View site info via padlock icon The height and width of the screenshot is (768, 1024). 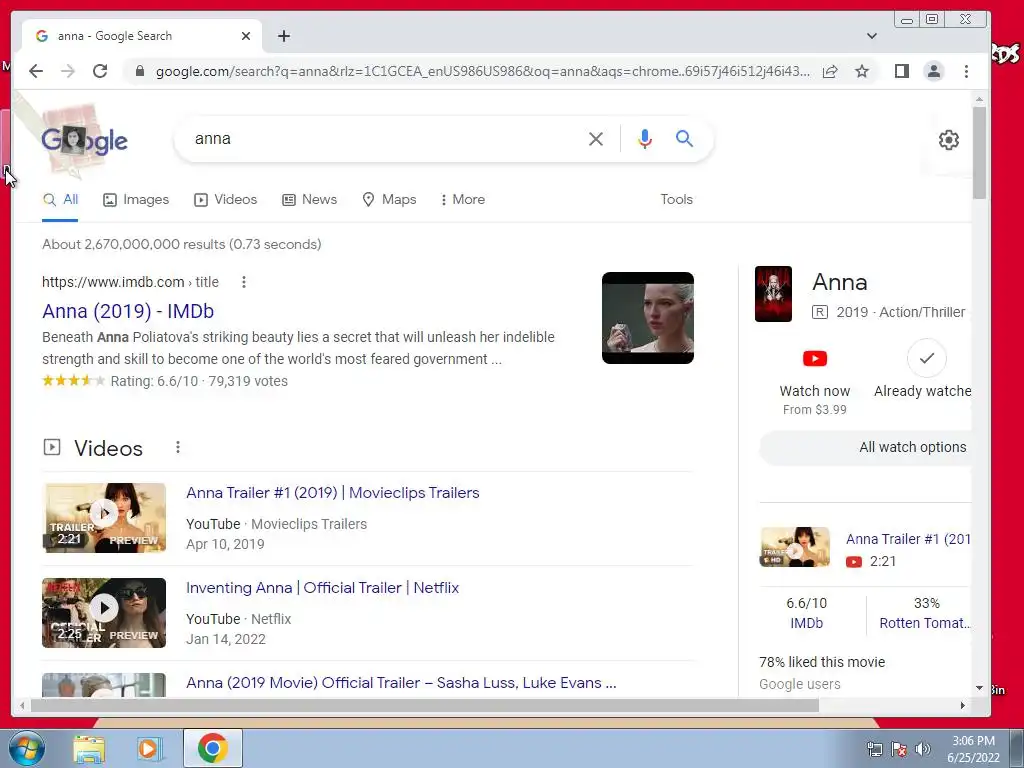(x=139, y=71)
